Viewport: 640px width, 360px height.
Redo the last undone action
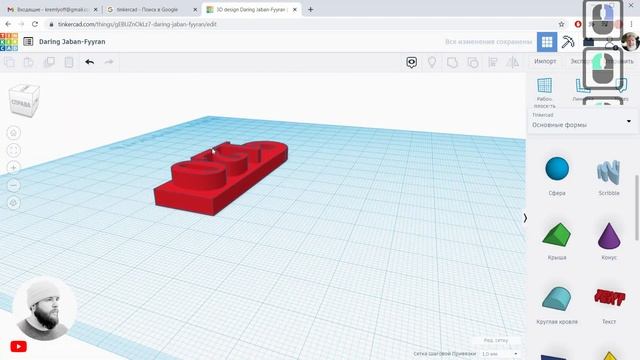[109, 62]
